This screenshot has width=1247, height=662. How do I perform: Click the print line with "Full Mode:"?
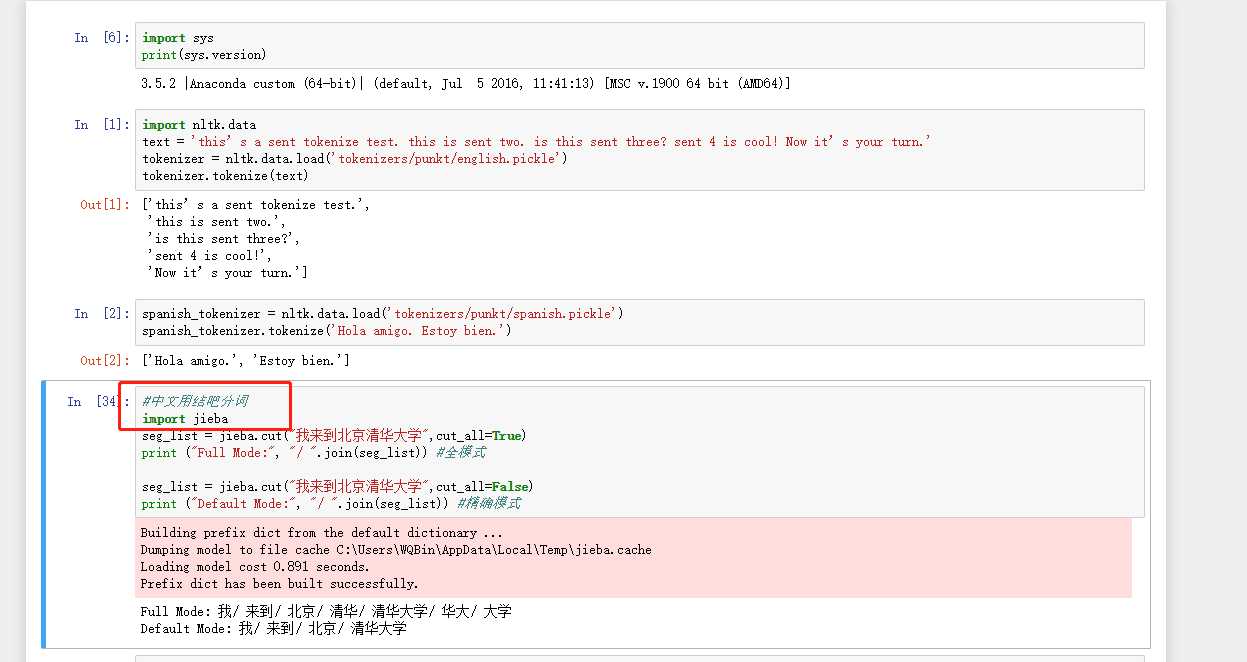[314, 452]
